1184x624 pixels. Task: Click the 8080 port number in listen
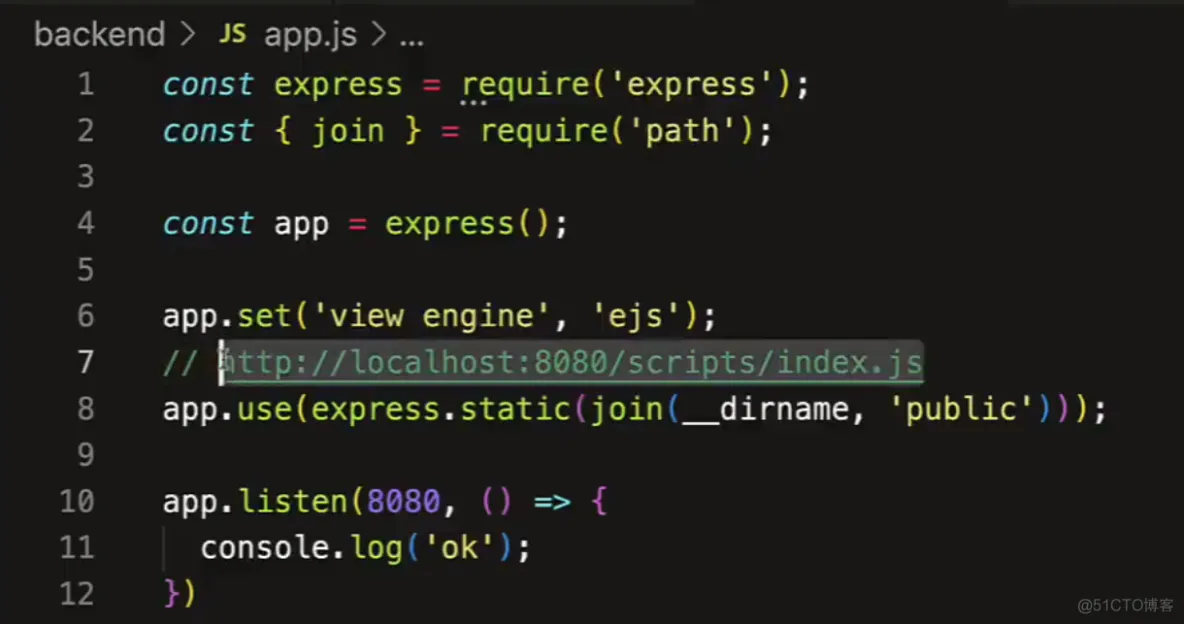403,502
